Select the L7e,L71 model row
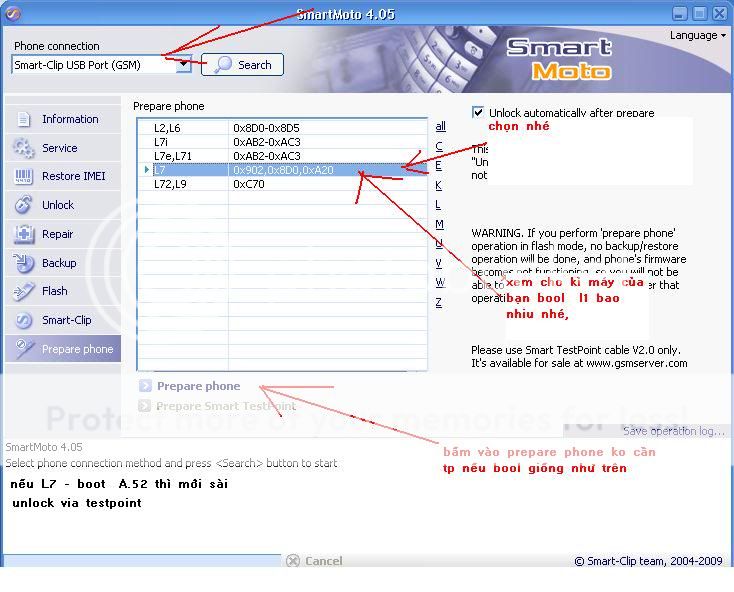734x592 pixels. (x=283, y=156)
